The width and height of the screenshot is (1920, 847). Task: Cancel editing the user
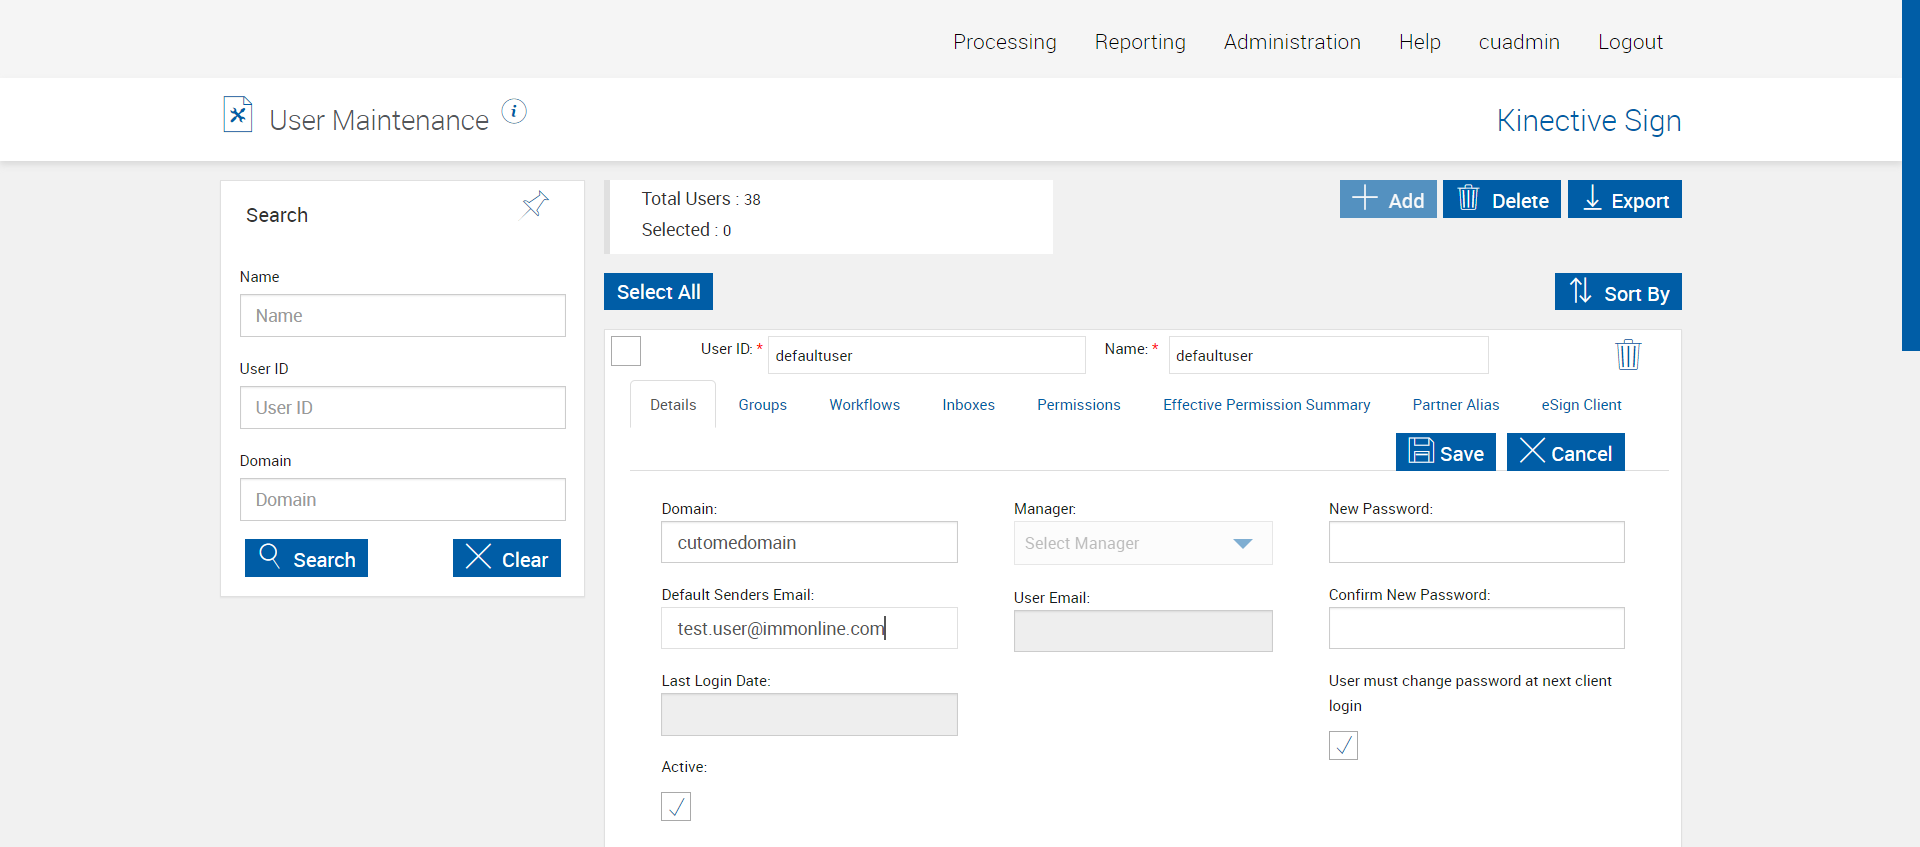(x=1565, y=453)
